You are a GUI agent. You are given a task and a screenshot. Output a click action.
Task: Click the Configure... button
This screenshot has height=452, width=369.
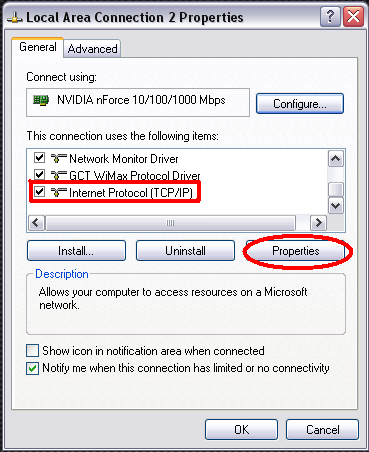(x=300, y=104)
